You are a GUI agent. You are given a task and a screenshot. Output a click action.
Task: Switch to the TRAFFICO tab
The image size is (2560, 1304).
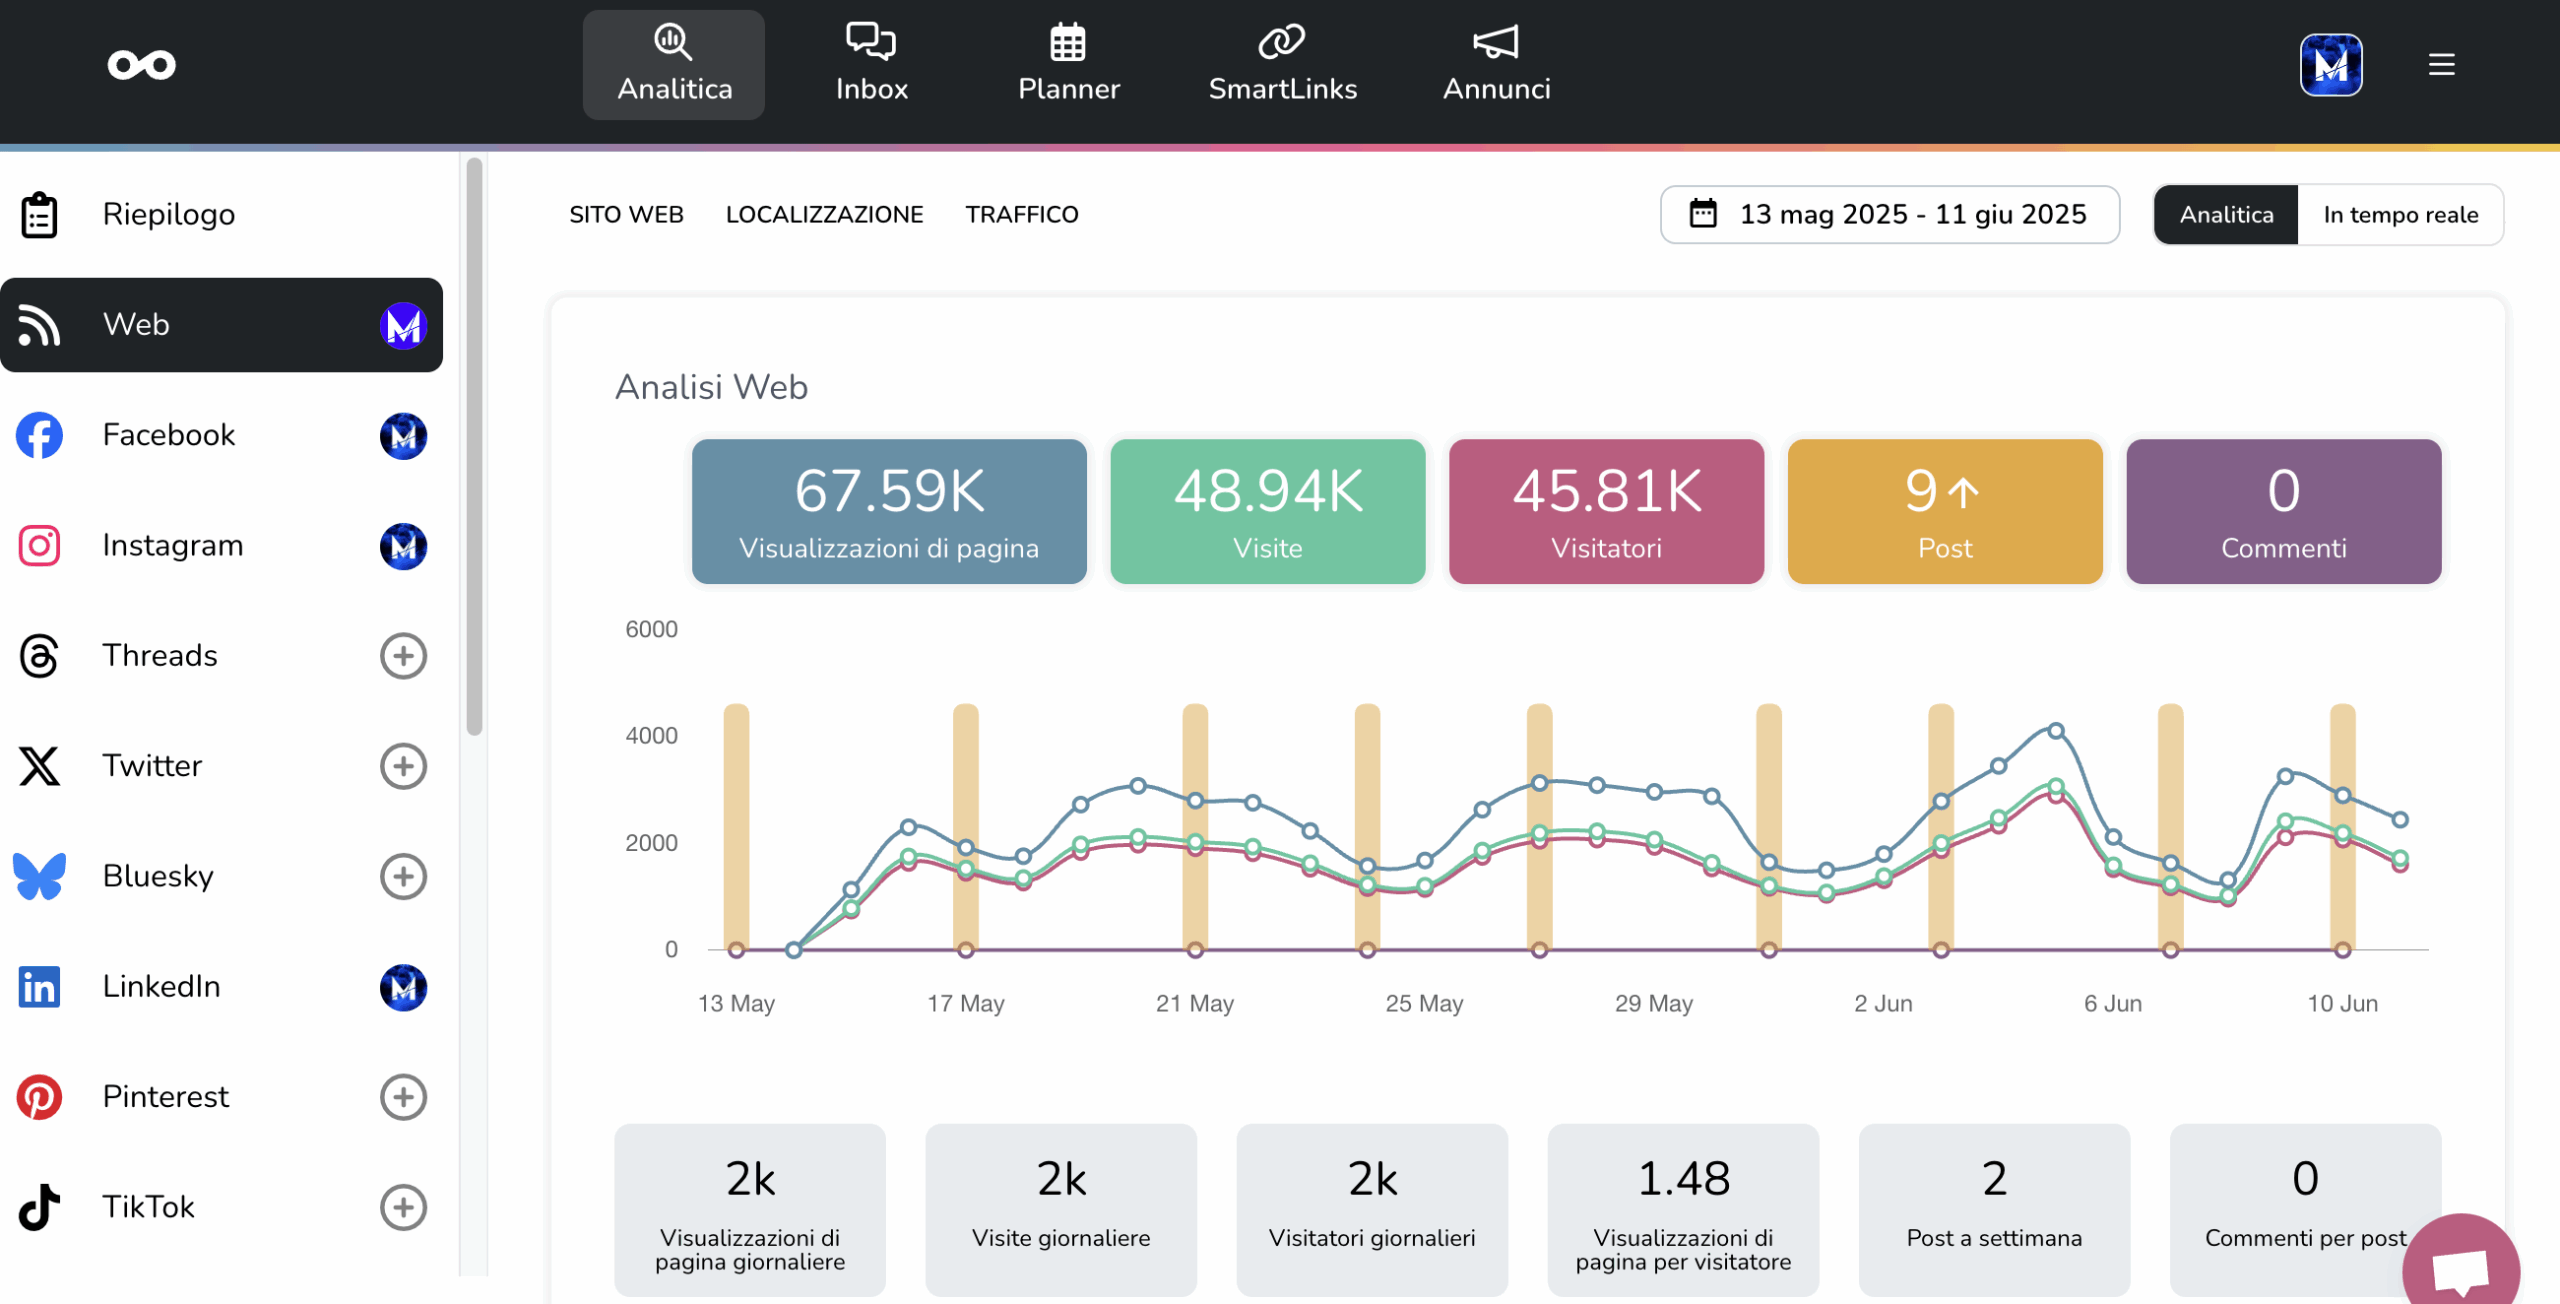coord(1021,215)
